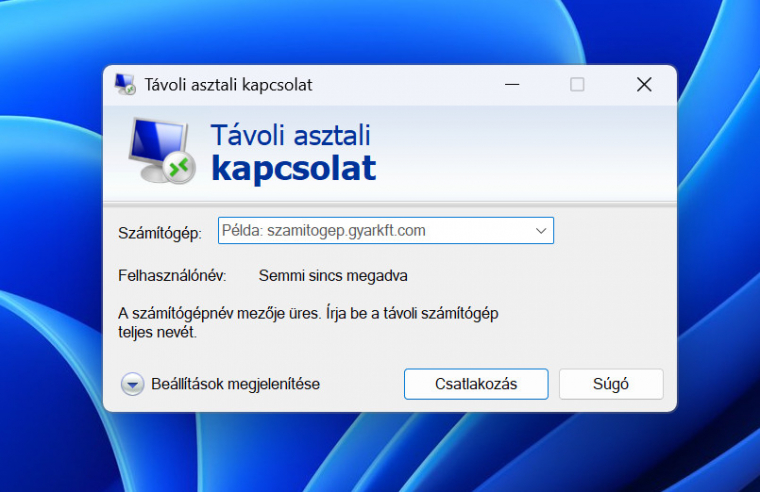The height and width of the screenshot is (492, 760).
Task: Open the Számítógép dropdown arrow
Action: coord(541,231)
